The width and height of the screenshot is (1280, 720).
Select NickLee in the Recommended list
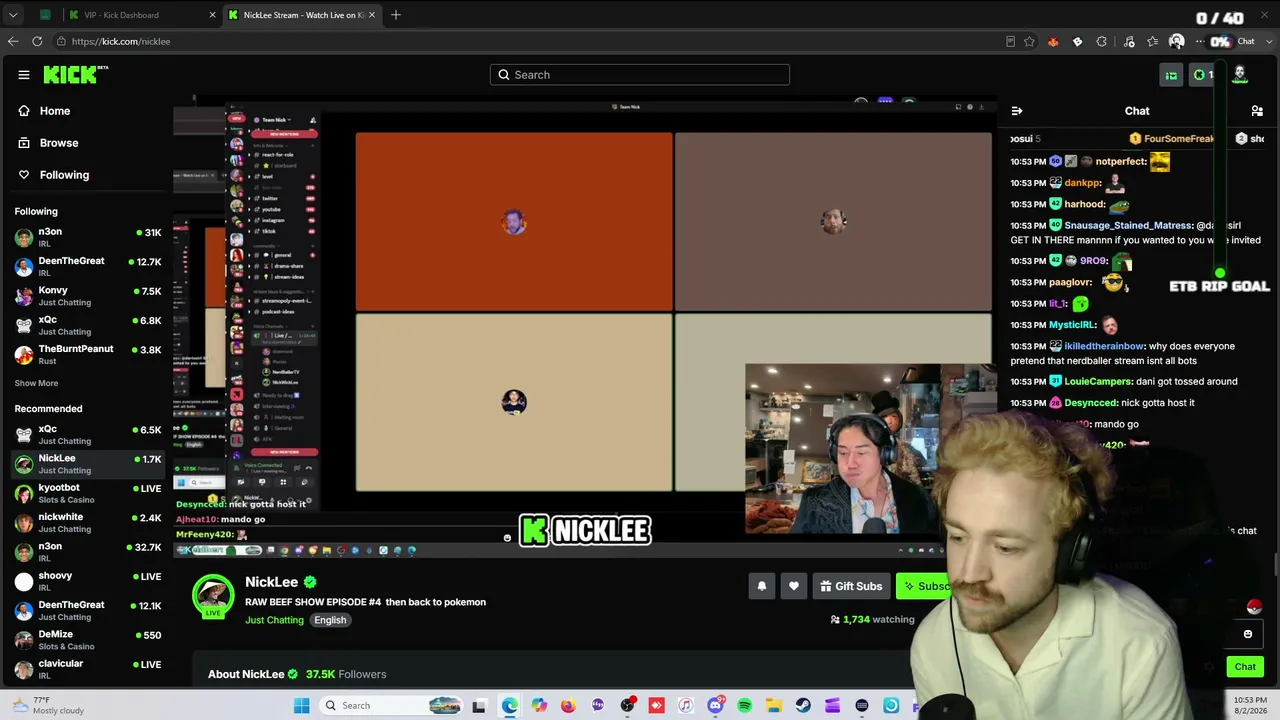click(x=88, y=464)
